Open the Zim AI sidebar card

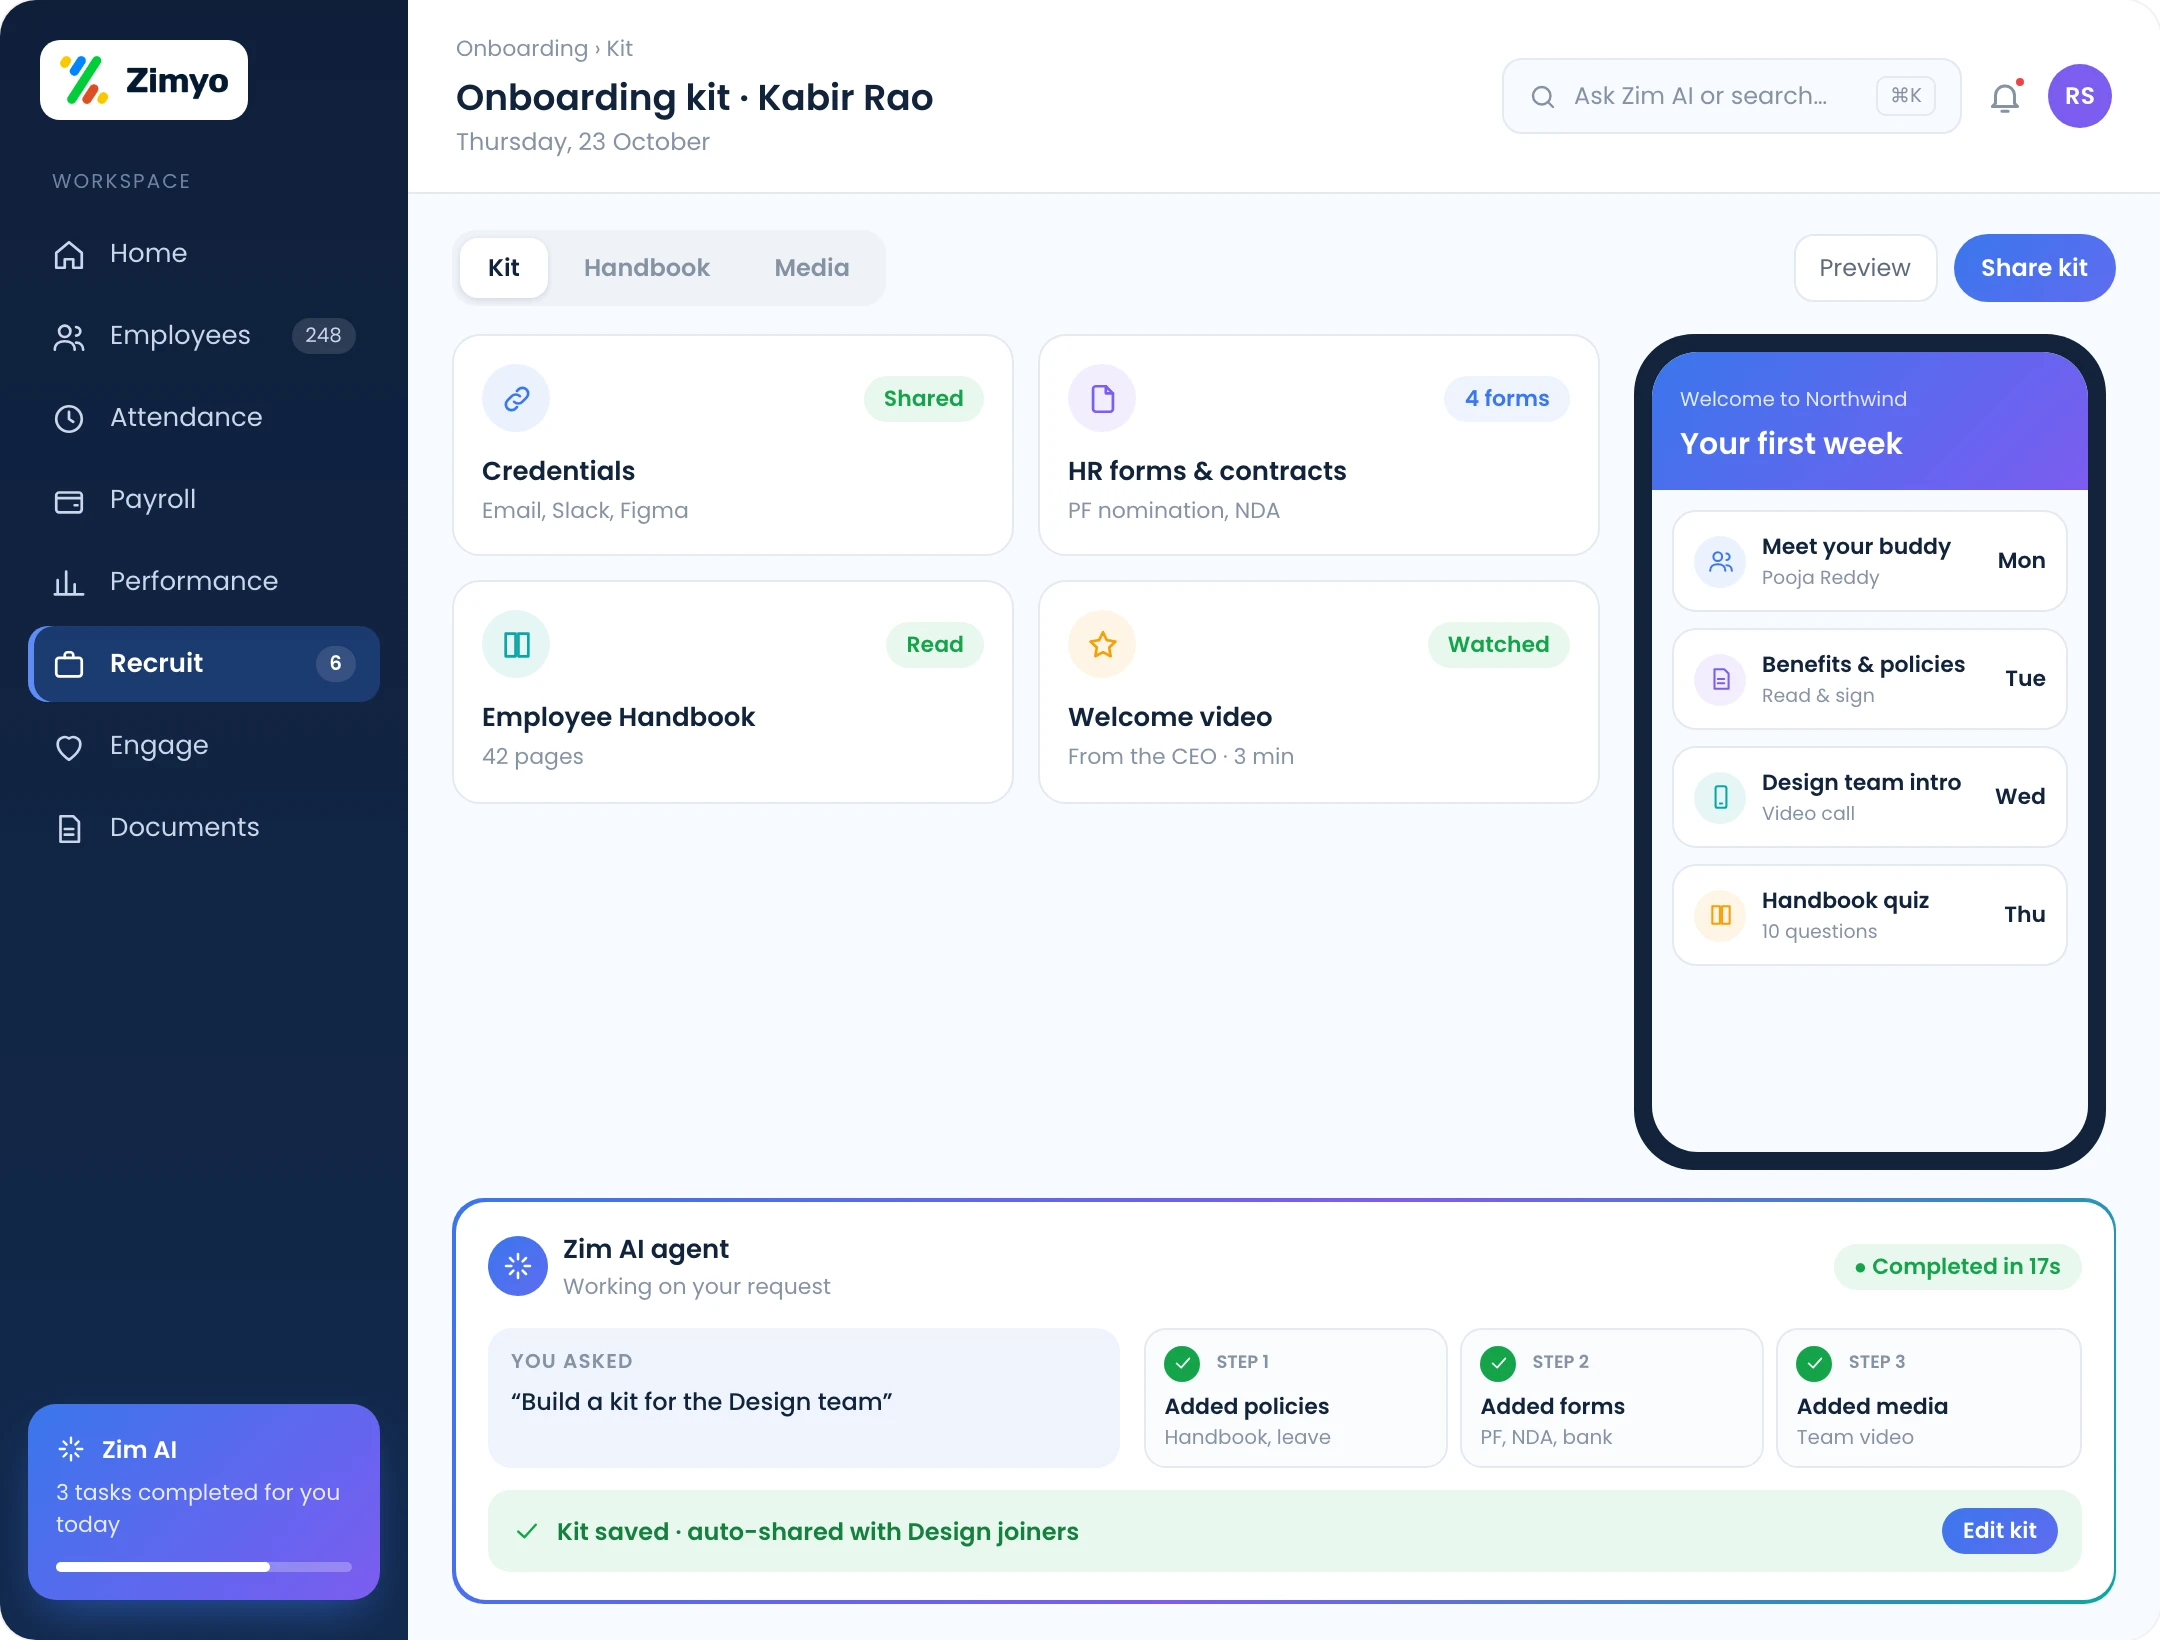[204, 1502]
